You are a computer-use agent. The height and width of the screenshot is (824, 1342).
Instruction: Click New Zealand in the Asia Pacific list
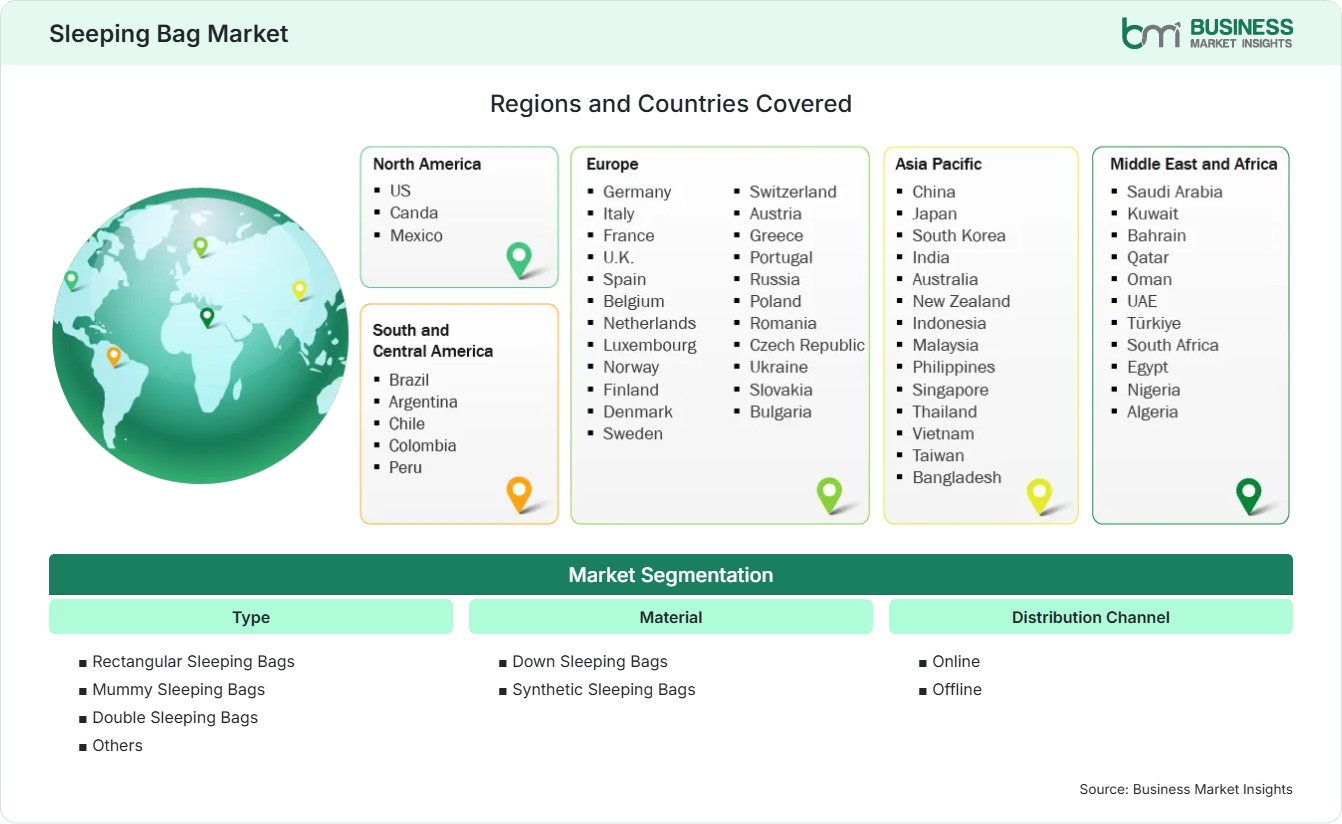(961, 301)
